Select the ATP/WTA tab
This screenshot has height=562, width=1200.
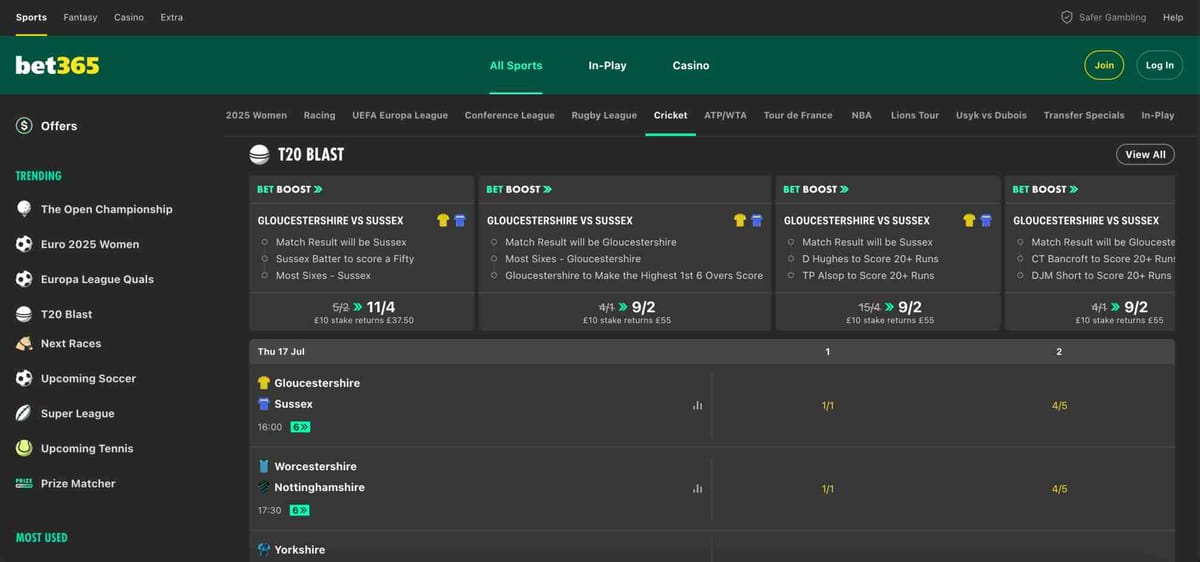pos(725,115)
